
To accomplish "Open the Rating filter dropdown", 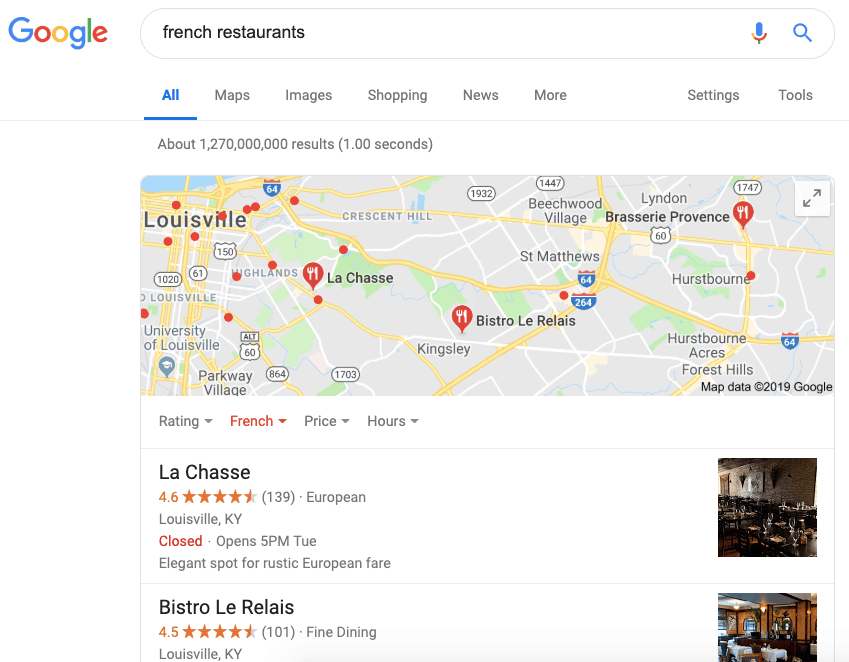I will (185, 421).
